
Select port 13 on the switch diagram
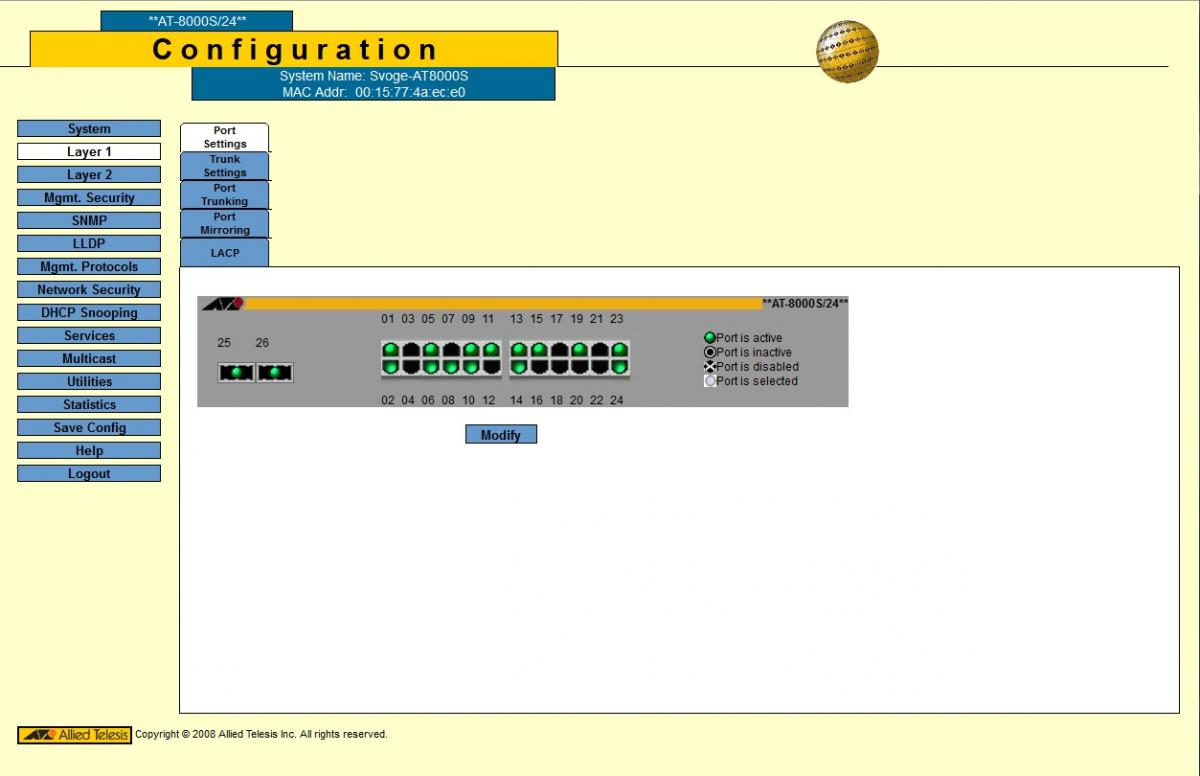[x=518, y=350]
